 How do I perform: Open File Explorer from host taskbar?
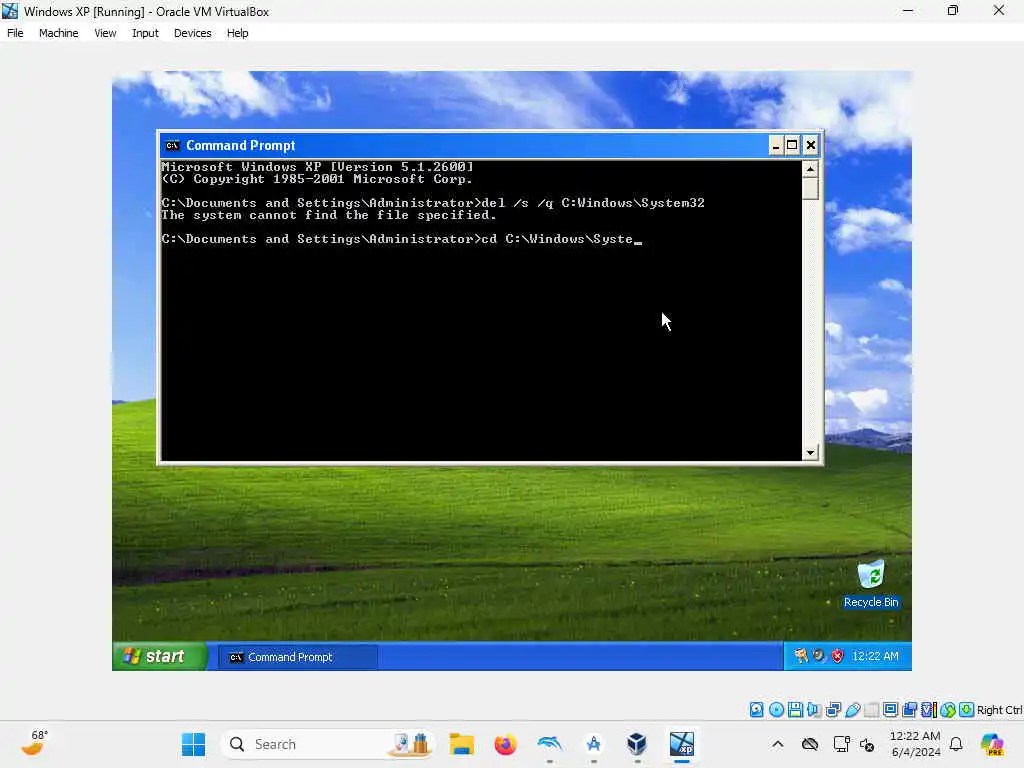tap(462, 744)
